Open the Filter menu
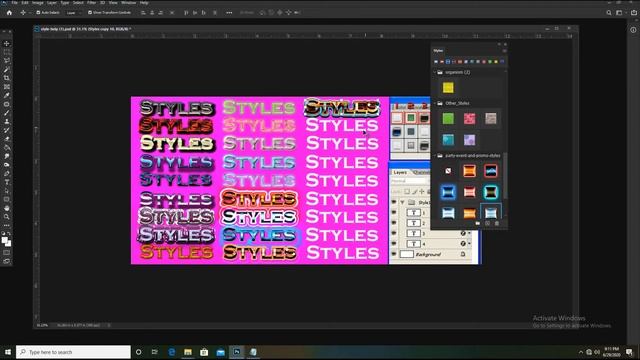Screen dimensions: 640x360 coord(91,2)
